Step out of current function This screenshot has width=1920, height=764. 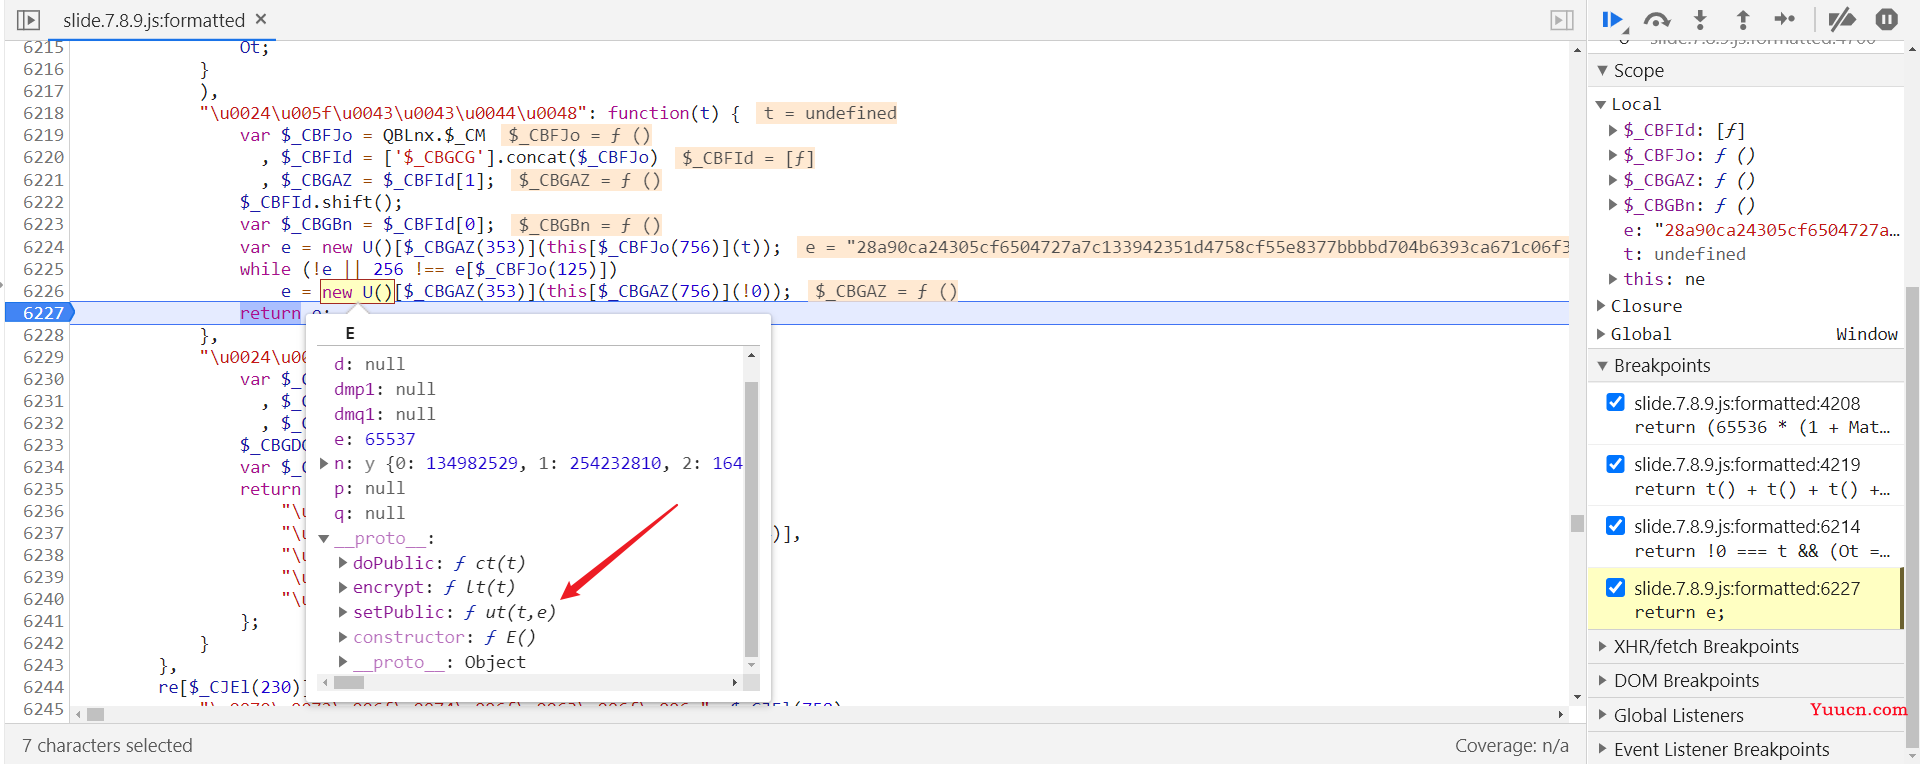1743,19
